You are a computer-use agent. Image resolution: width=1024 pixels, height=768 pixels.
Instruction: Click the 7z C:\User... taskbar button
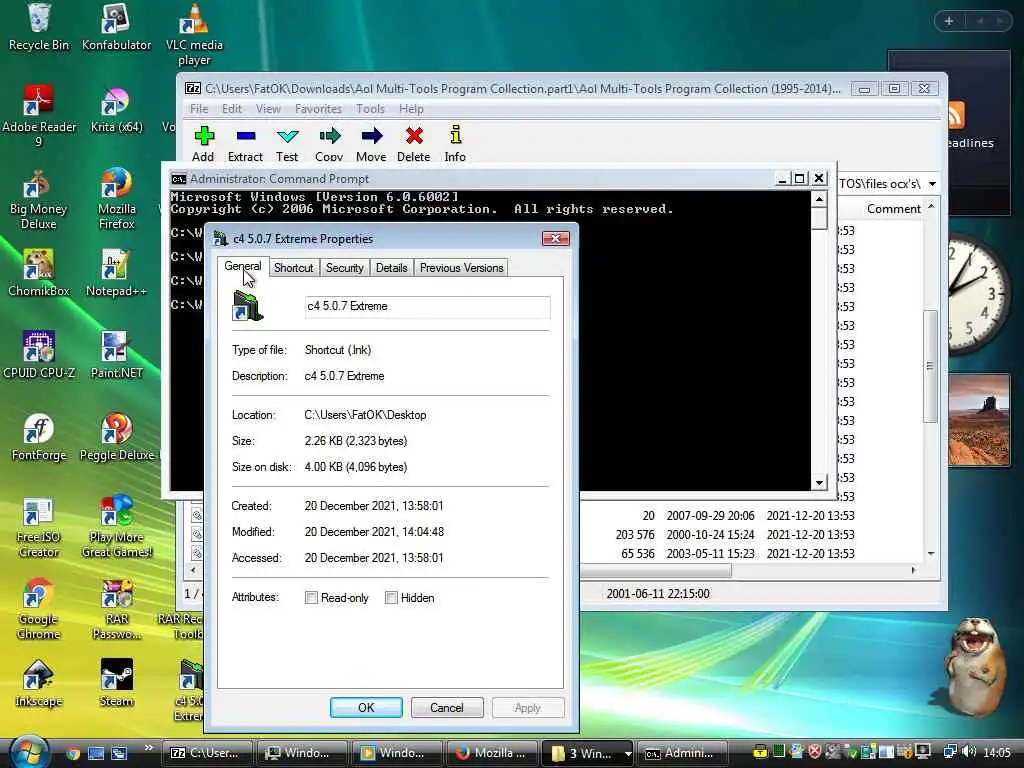[x=206, y=753]
